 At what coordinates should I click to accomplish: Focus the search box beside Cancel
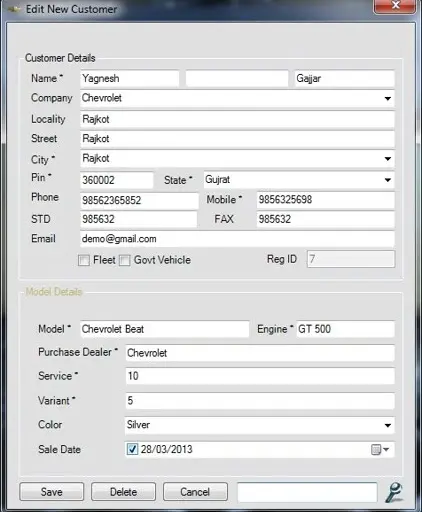point(307,492)
